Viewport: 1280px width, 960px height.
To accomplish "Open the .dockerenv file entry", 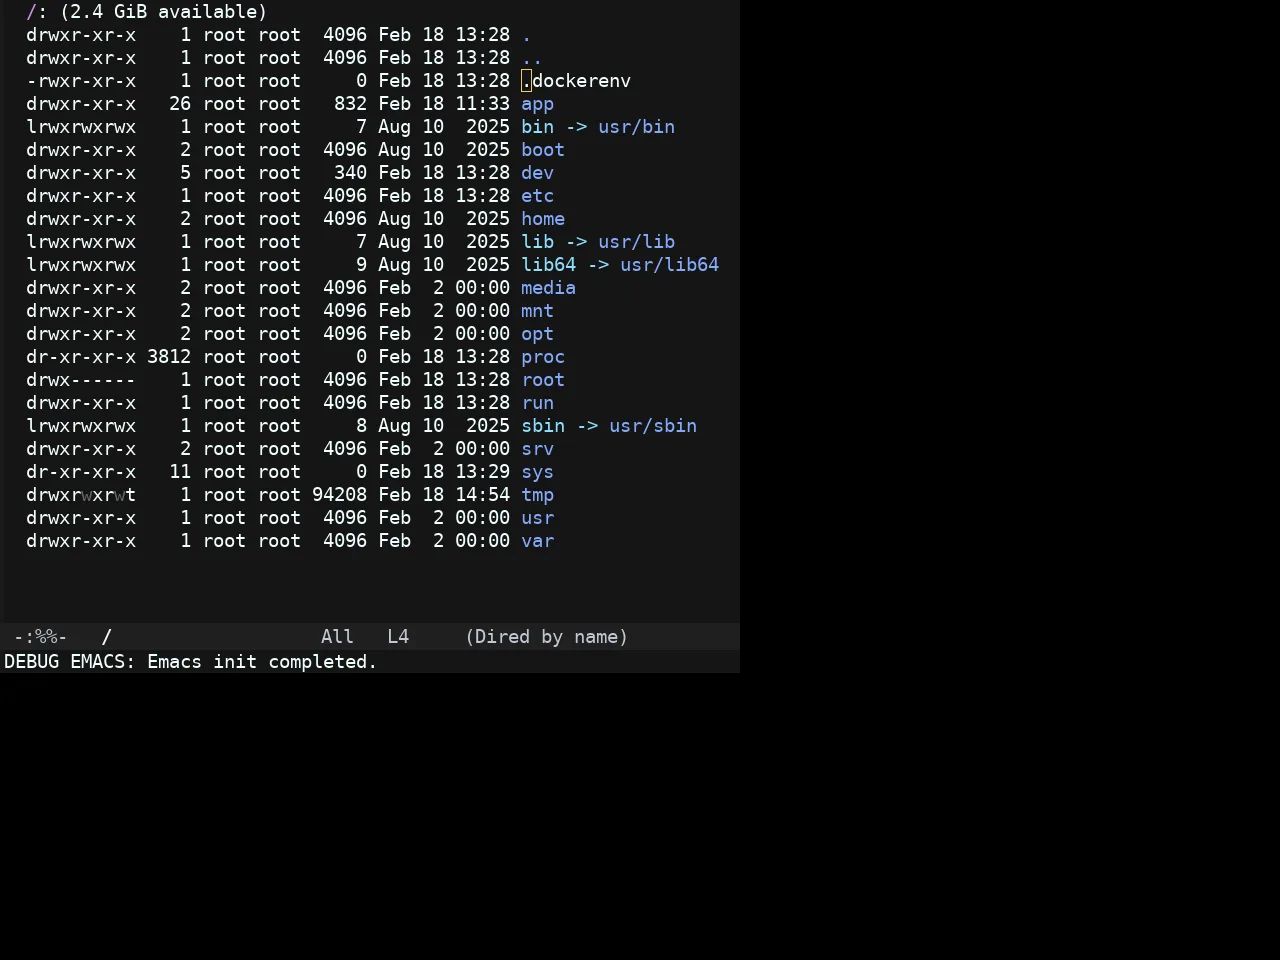I will (576, 81).
